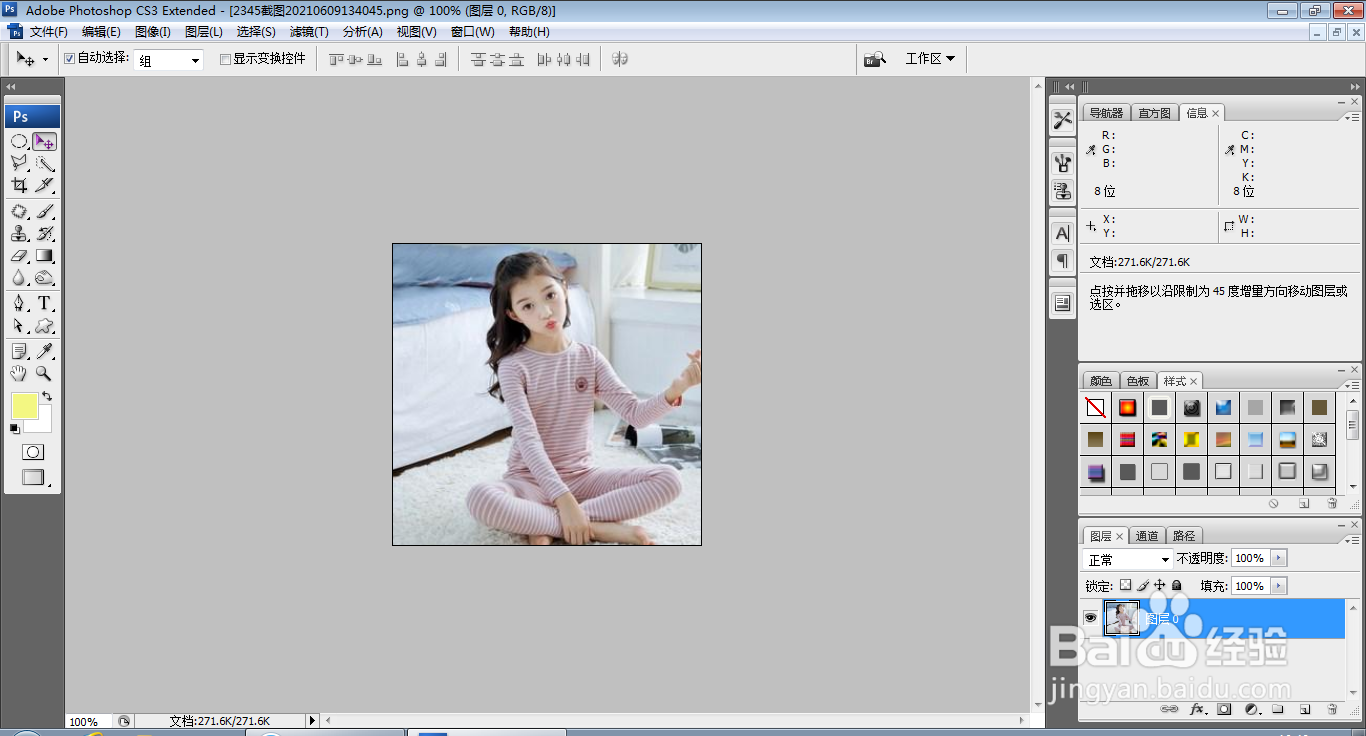Toggle lock all padlock icon
The height and width of the screenshot is (736, 1366).
tap(1176, 585)
